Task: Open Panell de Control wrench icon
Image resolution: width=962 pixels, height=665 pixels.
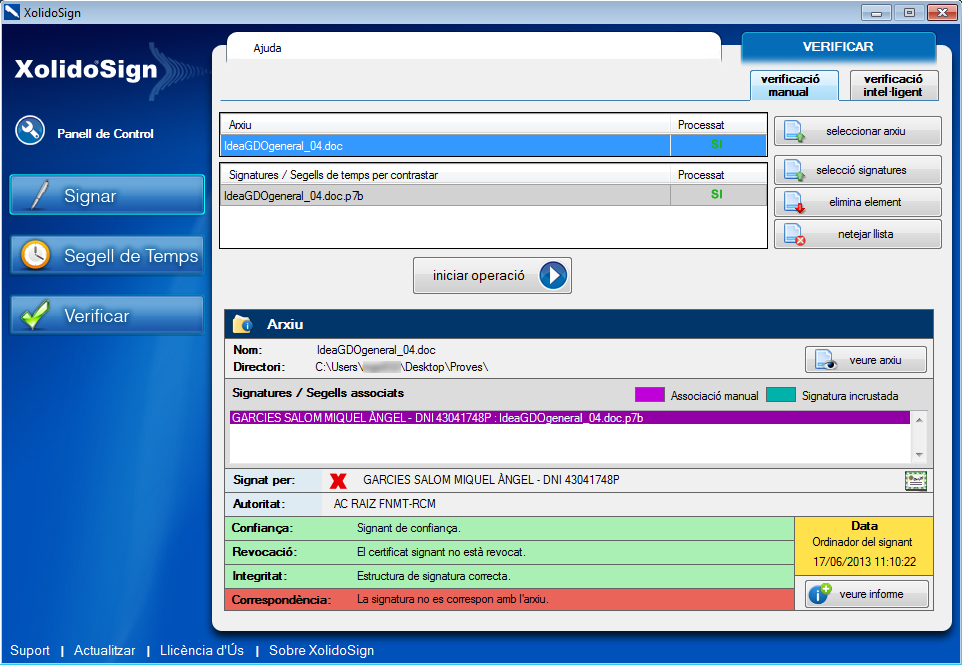Action: 30,131
